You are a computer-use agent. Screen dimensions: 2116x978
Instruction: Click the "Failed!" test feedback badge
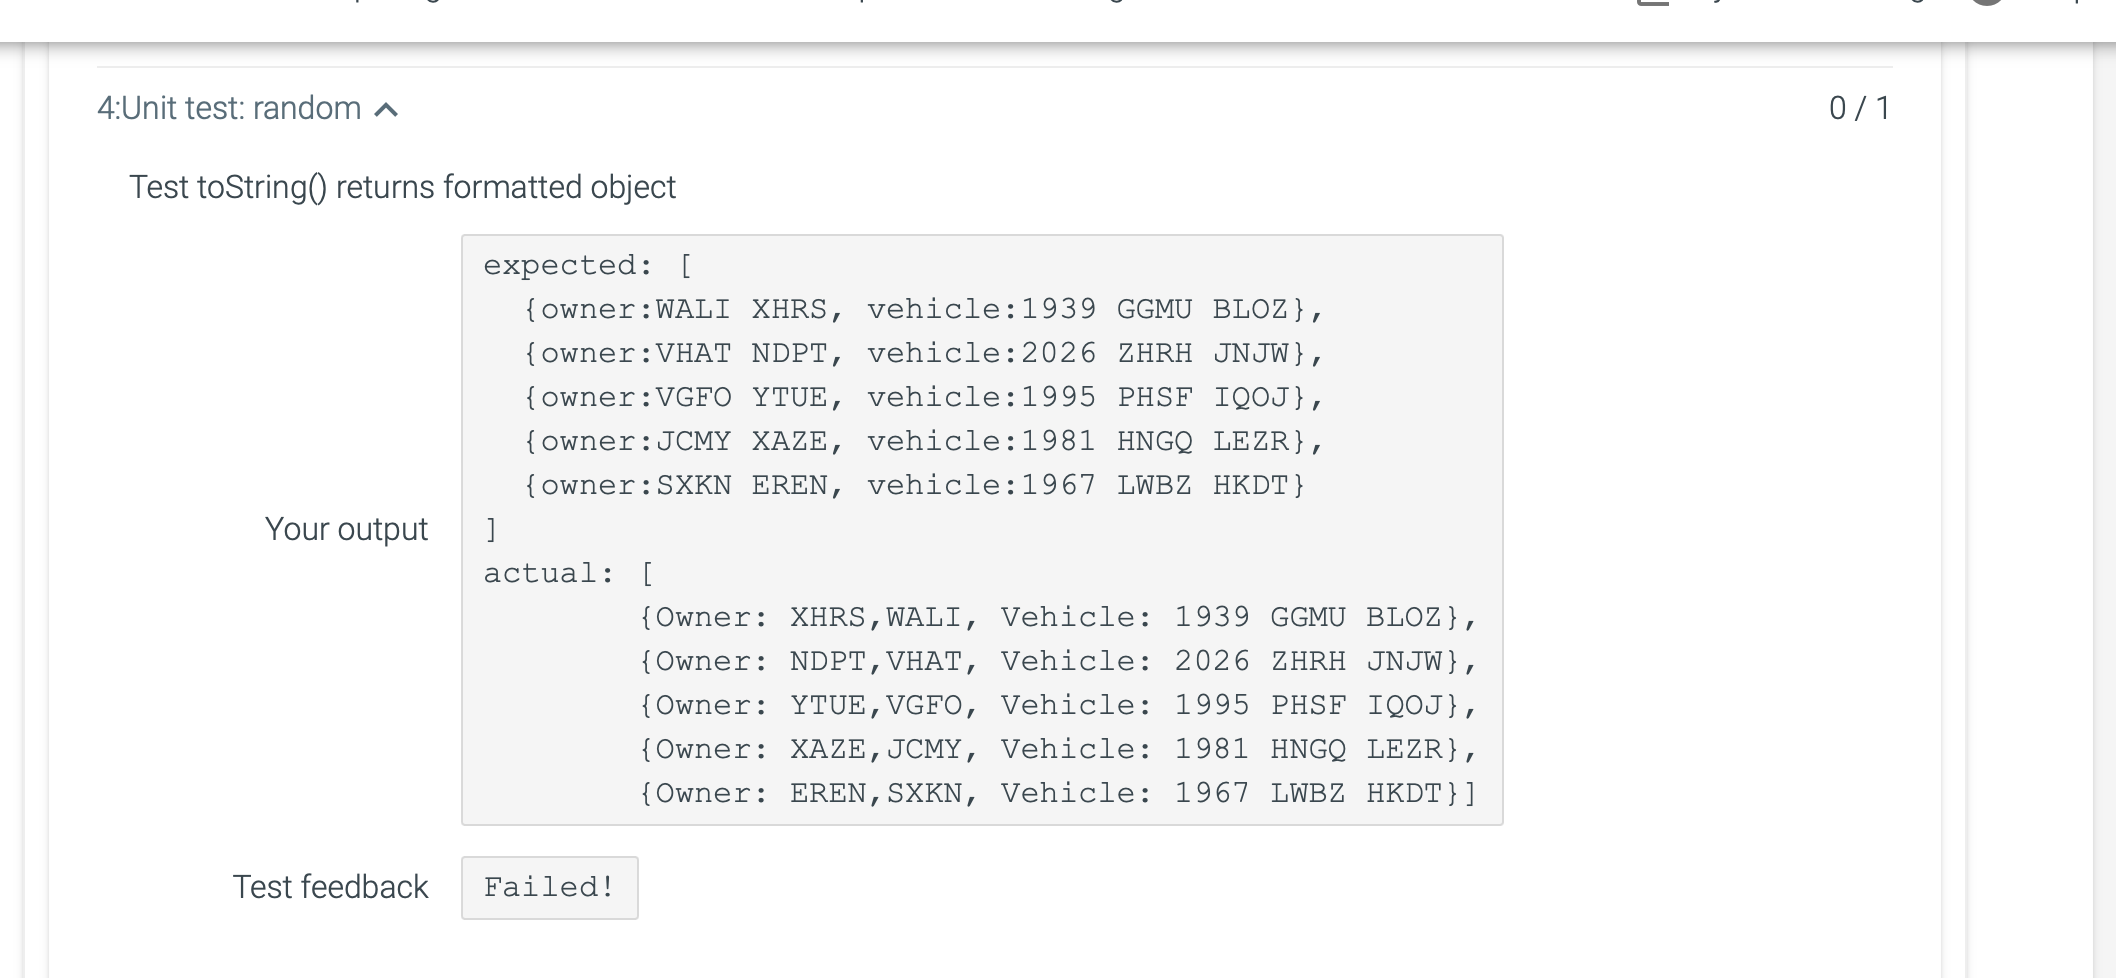(549, 887)
